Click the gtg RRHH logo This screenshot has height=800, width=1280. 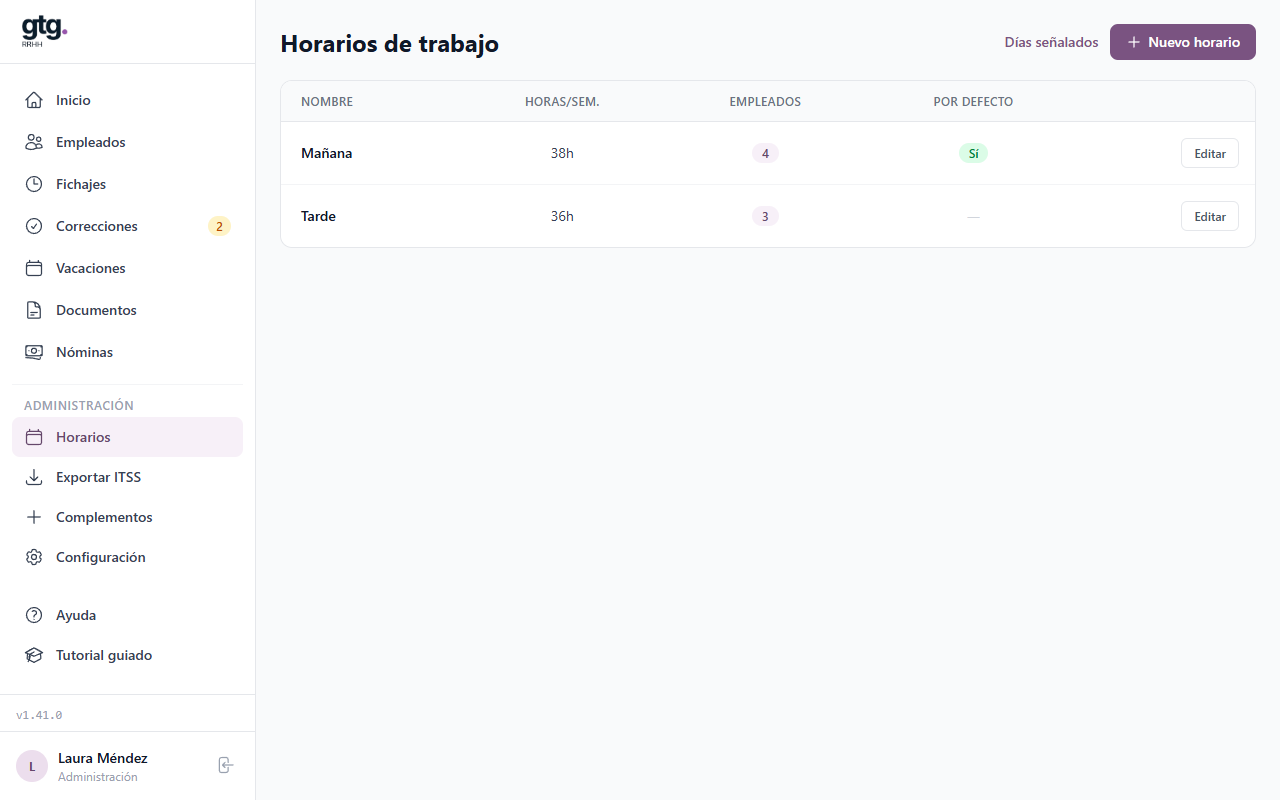pyautogui.click(x=45, y=31)
